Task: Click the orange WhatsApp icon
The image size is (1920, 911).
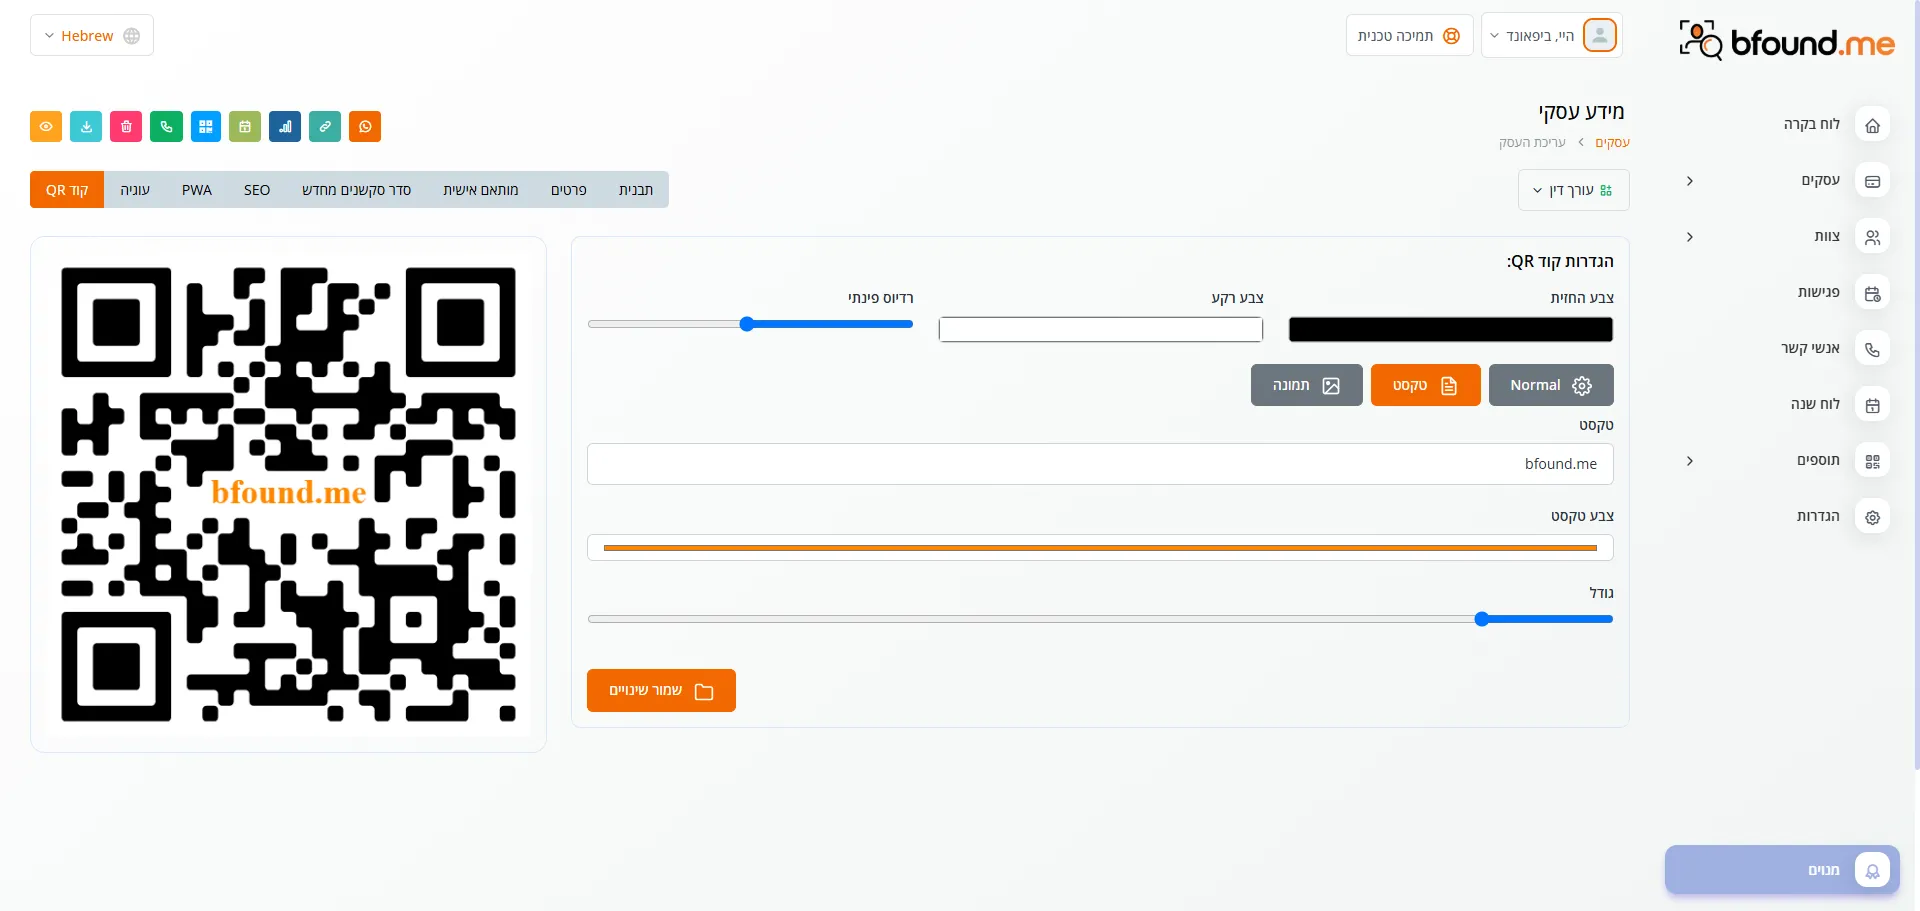Action: [x=365, y=127]
